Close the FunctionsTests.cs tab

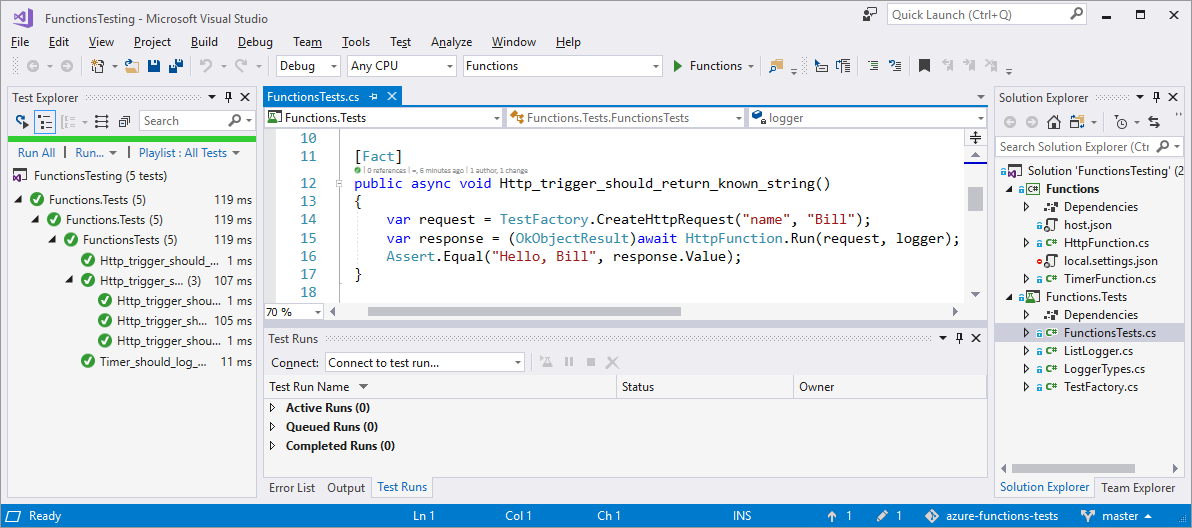[x=392, y=96]
